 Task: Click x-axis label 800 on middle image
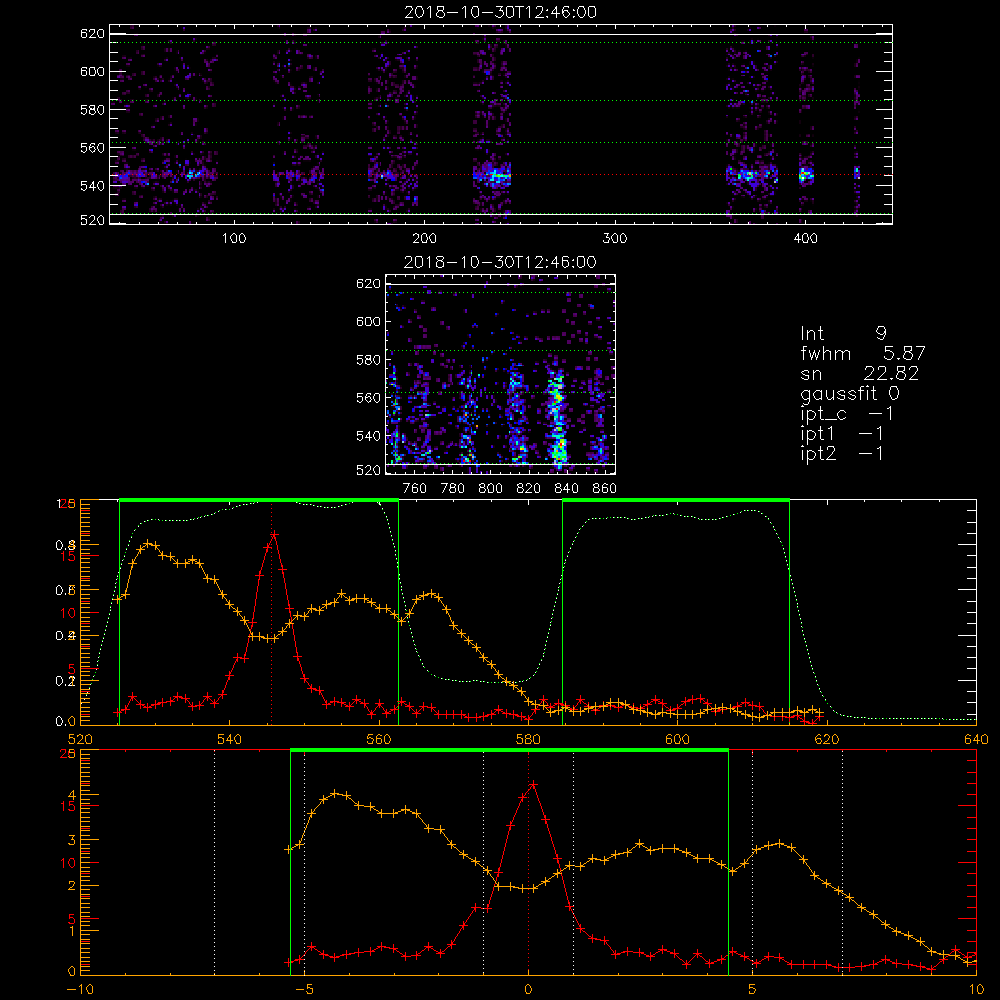coord(490,489)
